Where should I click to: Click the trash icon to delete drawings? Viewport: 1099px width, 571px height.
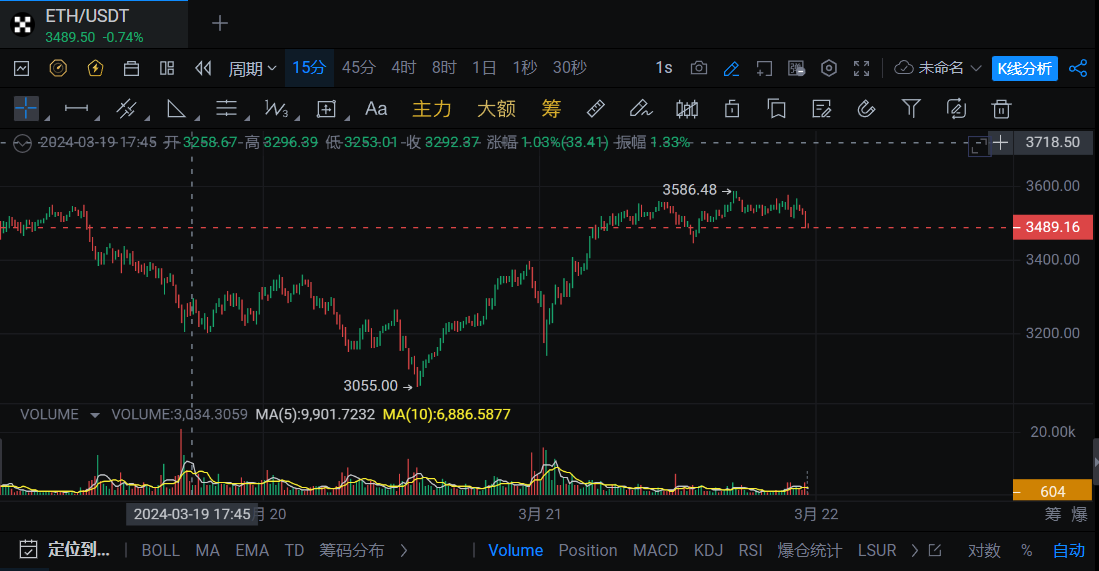click(1001, 108)
